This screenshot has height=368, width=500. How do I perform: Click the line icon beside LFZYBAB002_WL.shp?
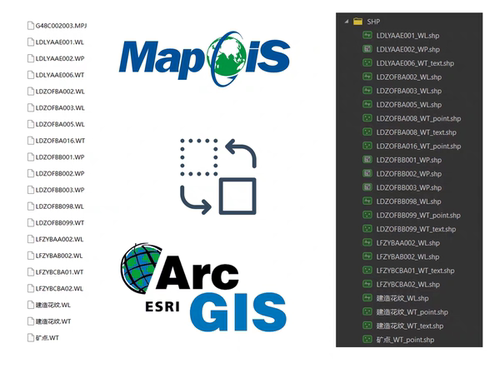click(x=367, y=256)
